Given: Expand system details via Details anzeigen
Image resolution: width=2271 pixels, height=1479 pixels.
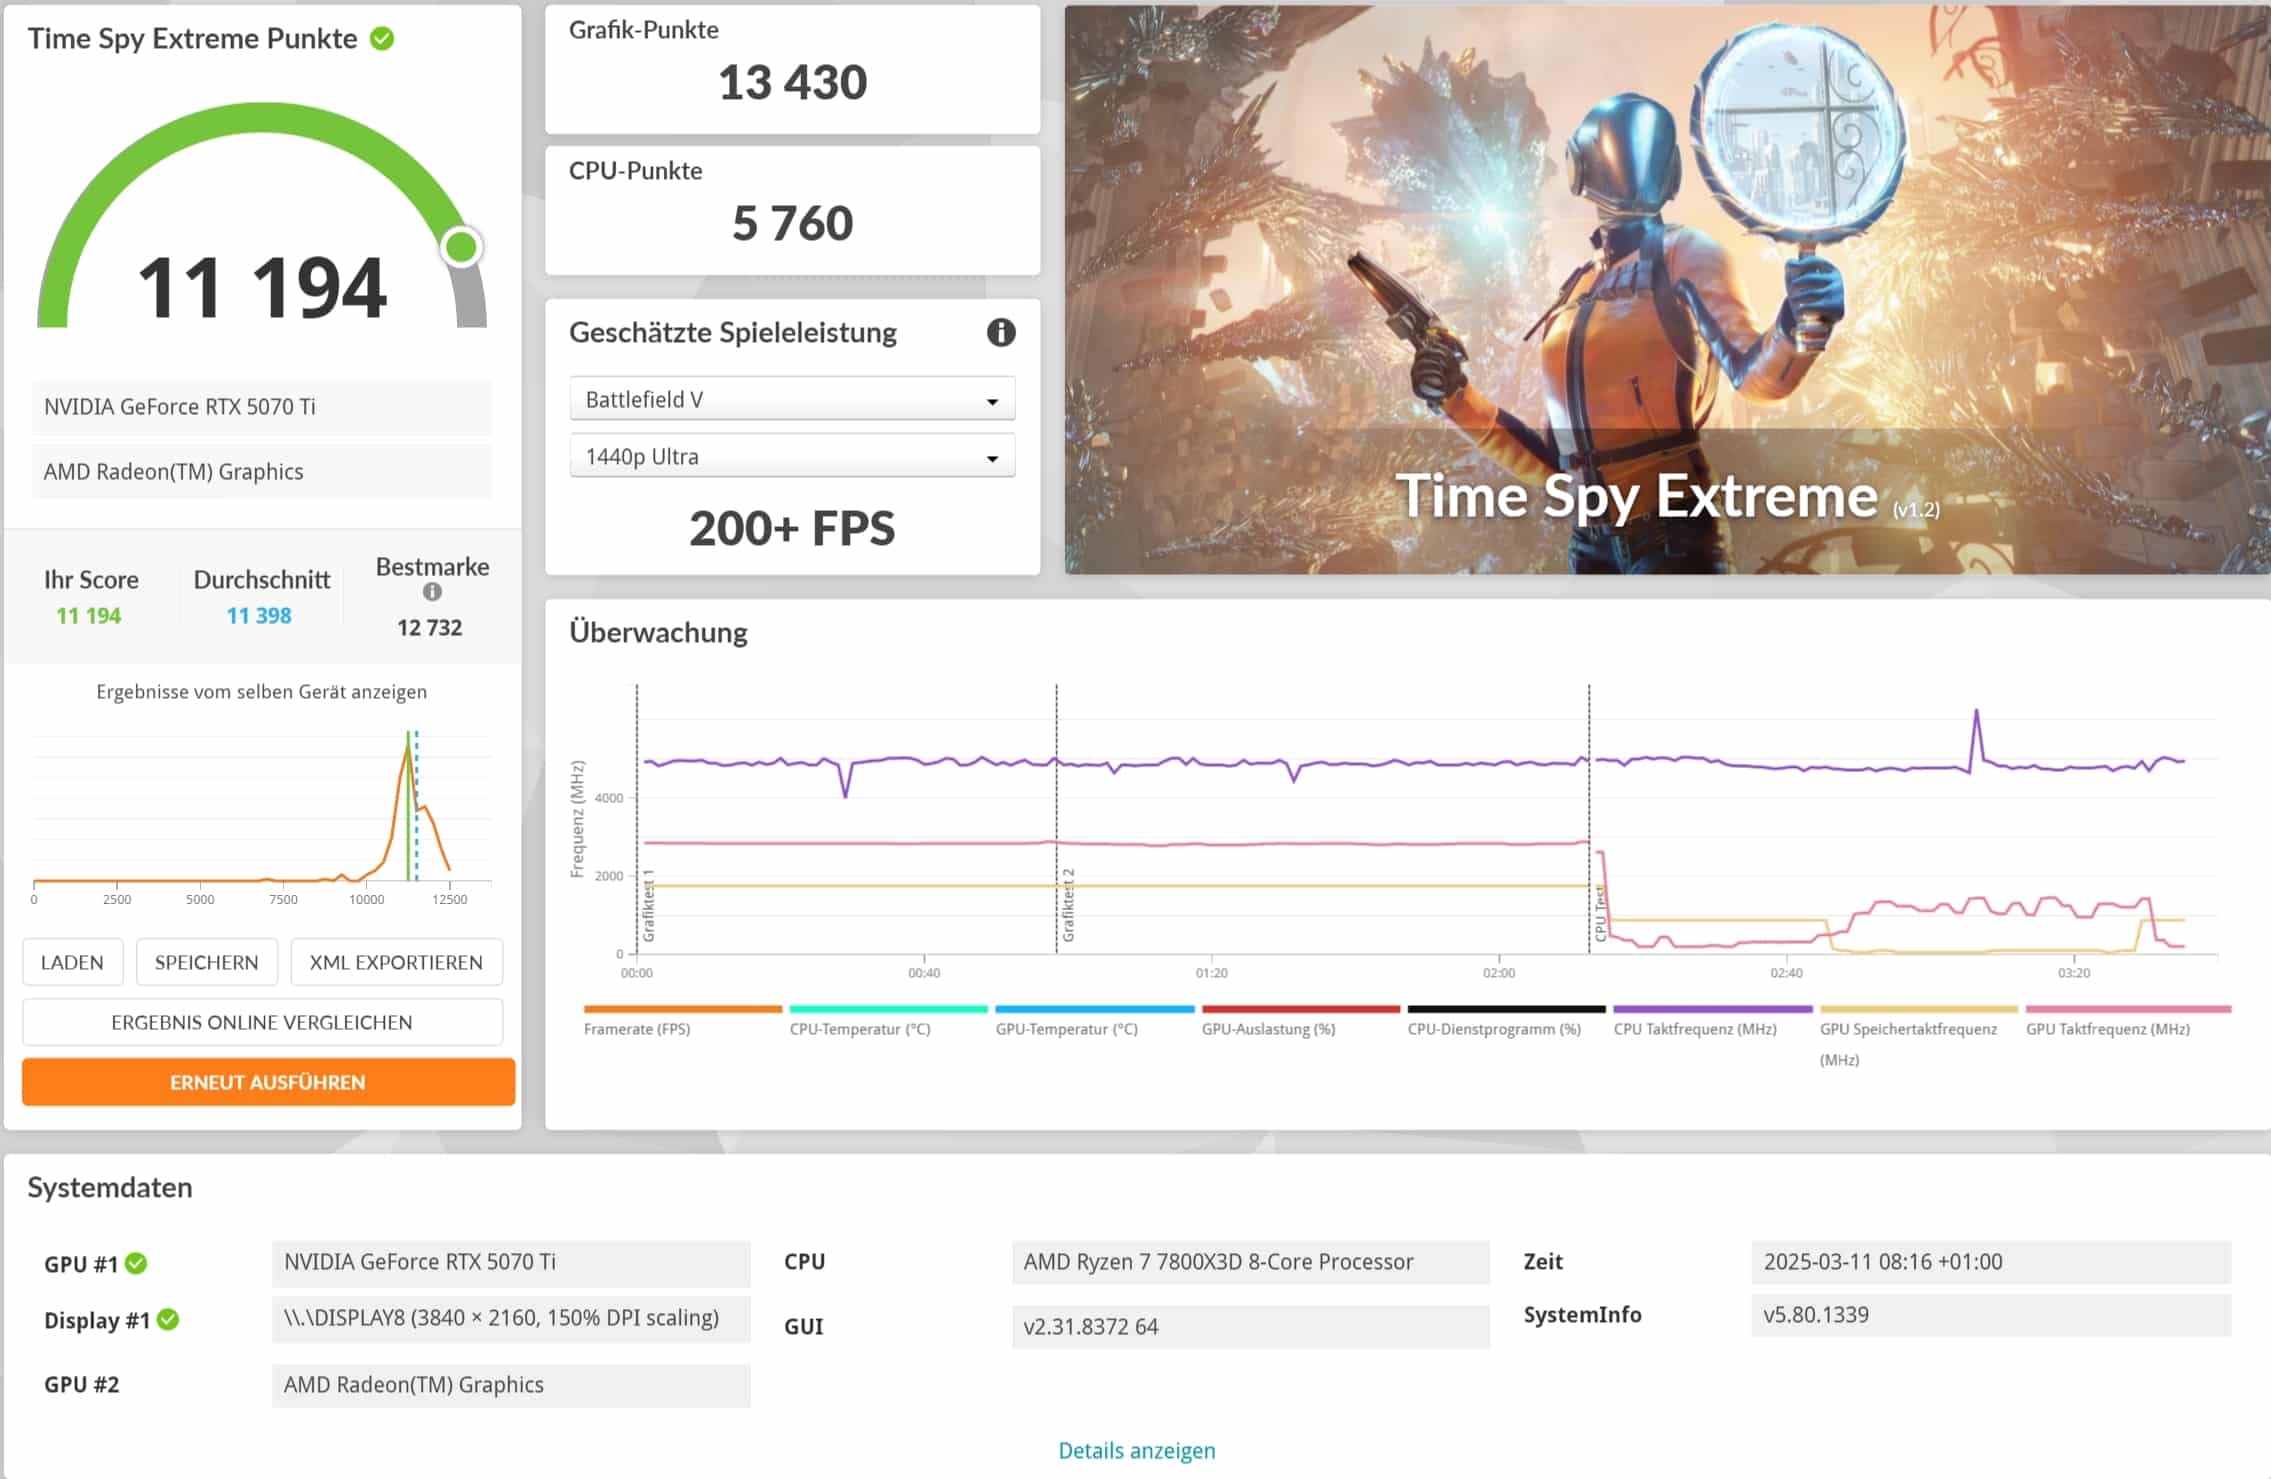Looking at the screenshot, I should tap(1136, 1450).
